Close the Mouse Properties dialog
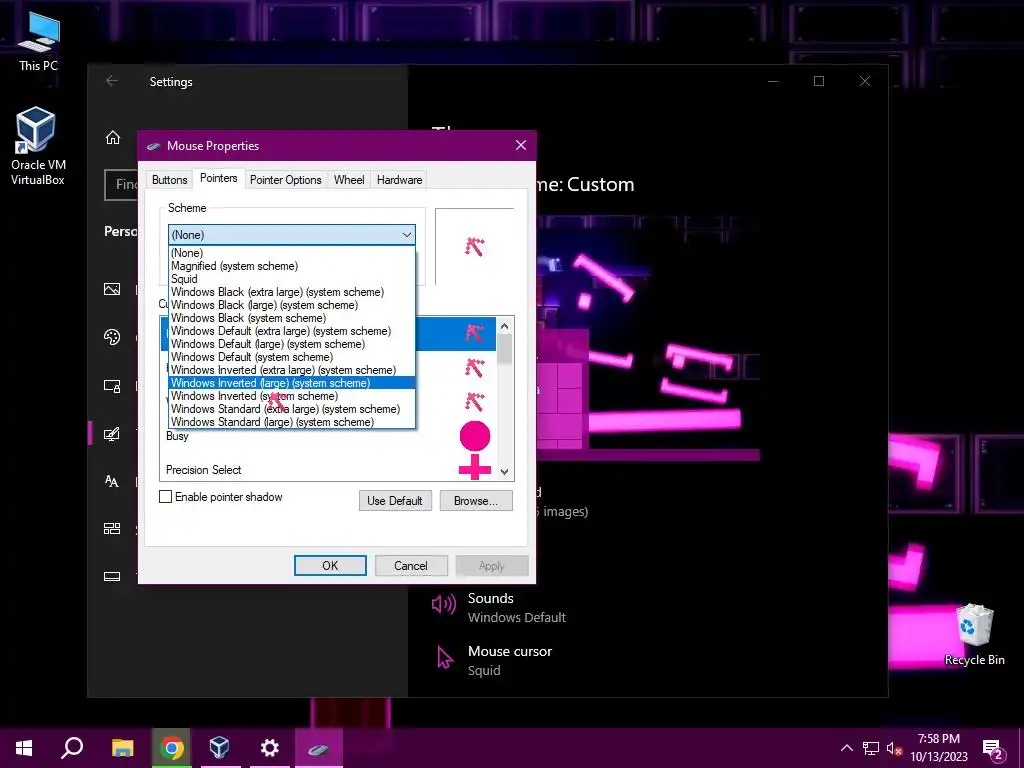This screenshot has width=1024, height=768. [x=520, y=145]
